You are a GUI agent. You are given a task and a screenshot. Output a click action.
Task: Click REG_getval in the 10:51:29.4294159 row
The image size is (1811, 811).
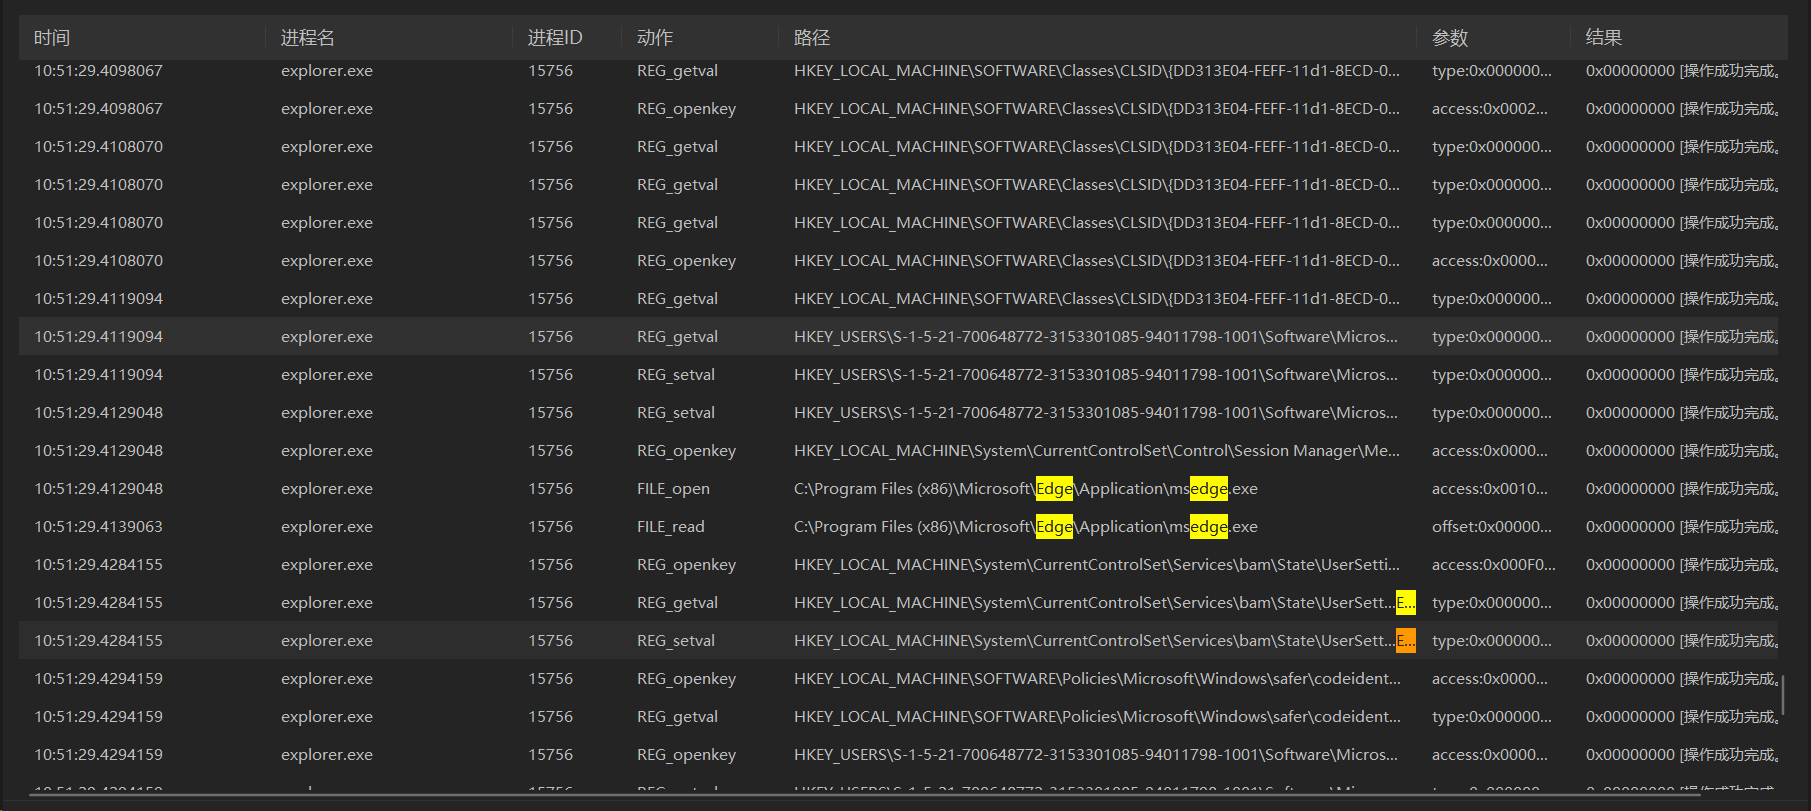tap(677, 717)
